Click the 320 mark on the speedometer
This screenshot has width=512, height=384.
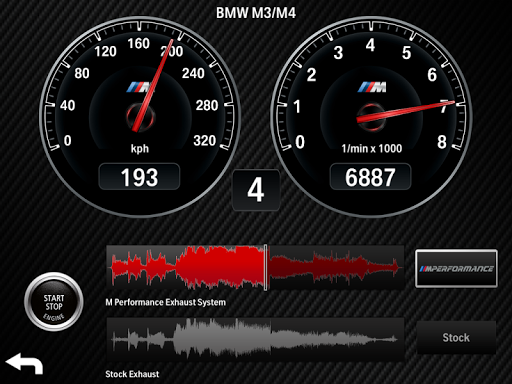pos(205,141)
